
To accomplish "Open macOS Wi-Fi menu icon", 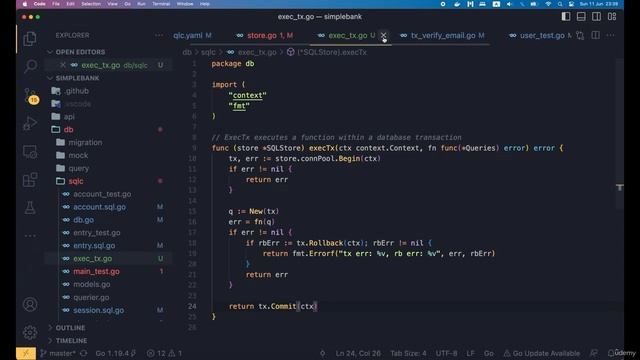I will 548,4.
